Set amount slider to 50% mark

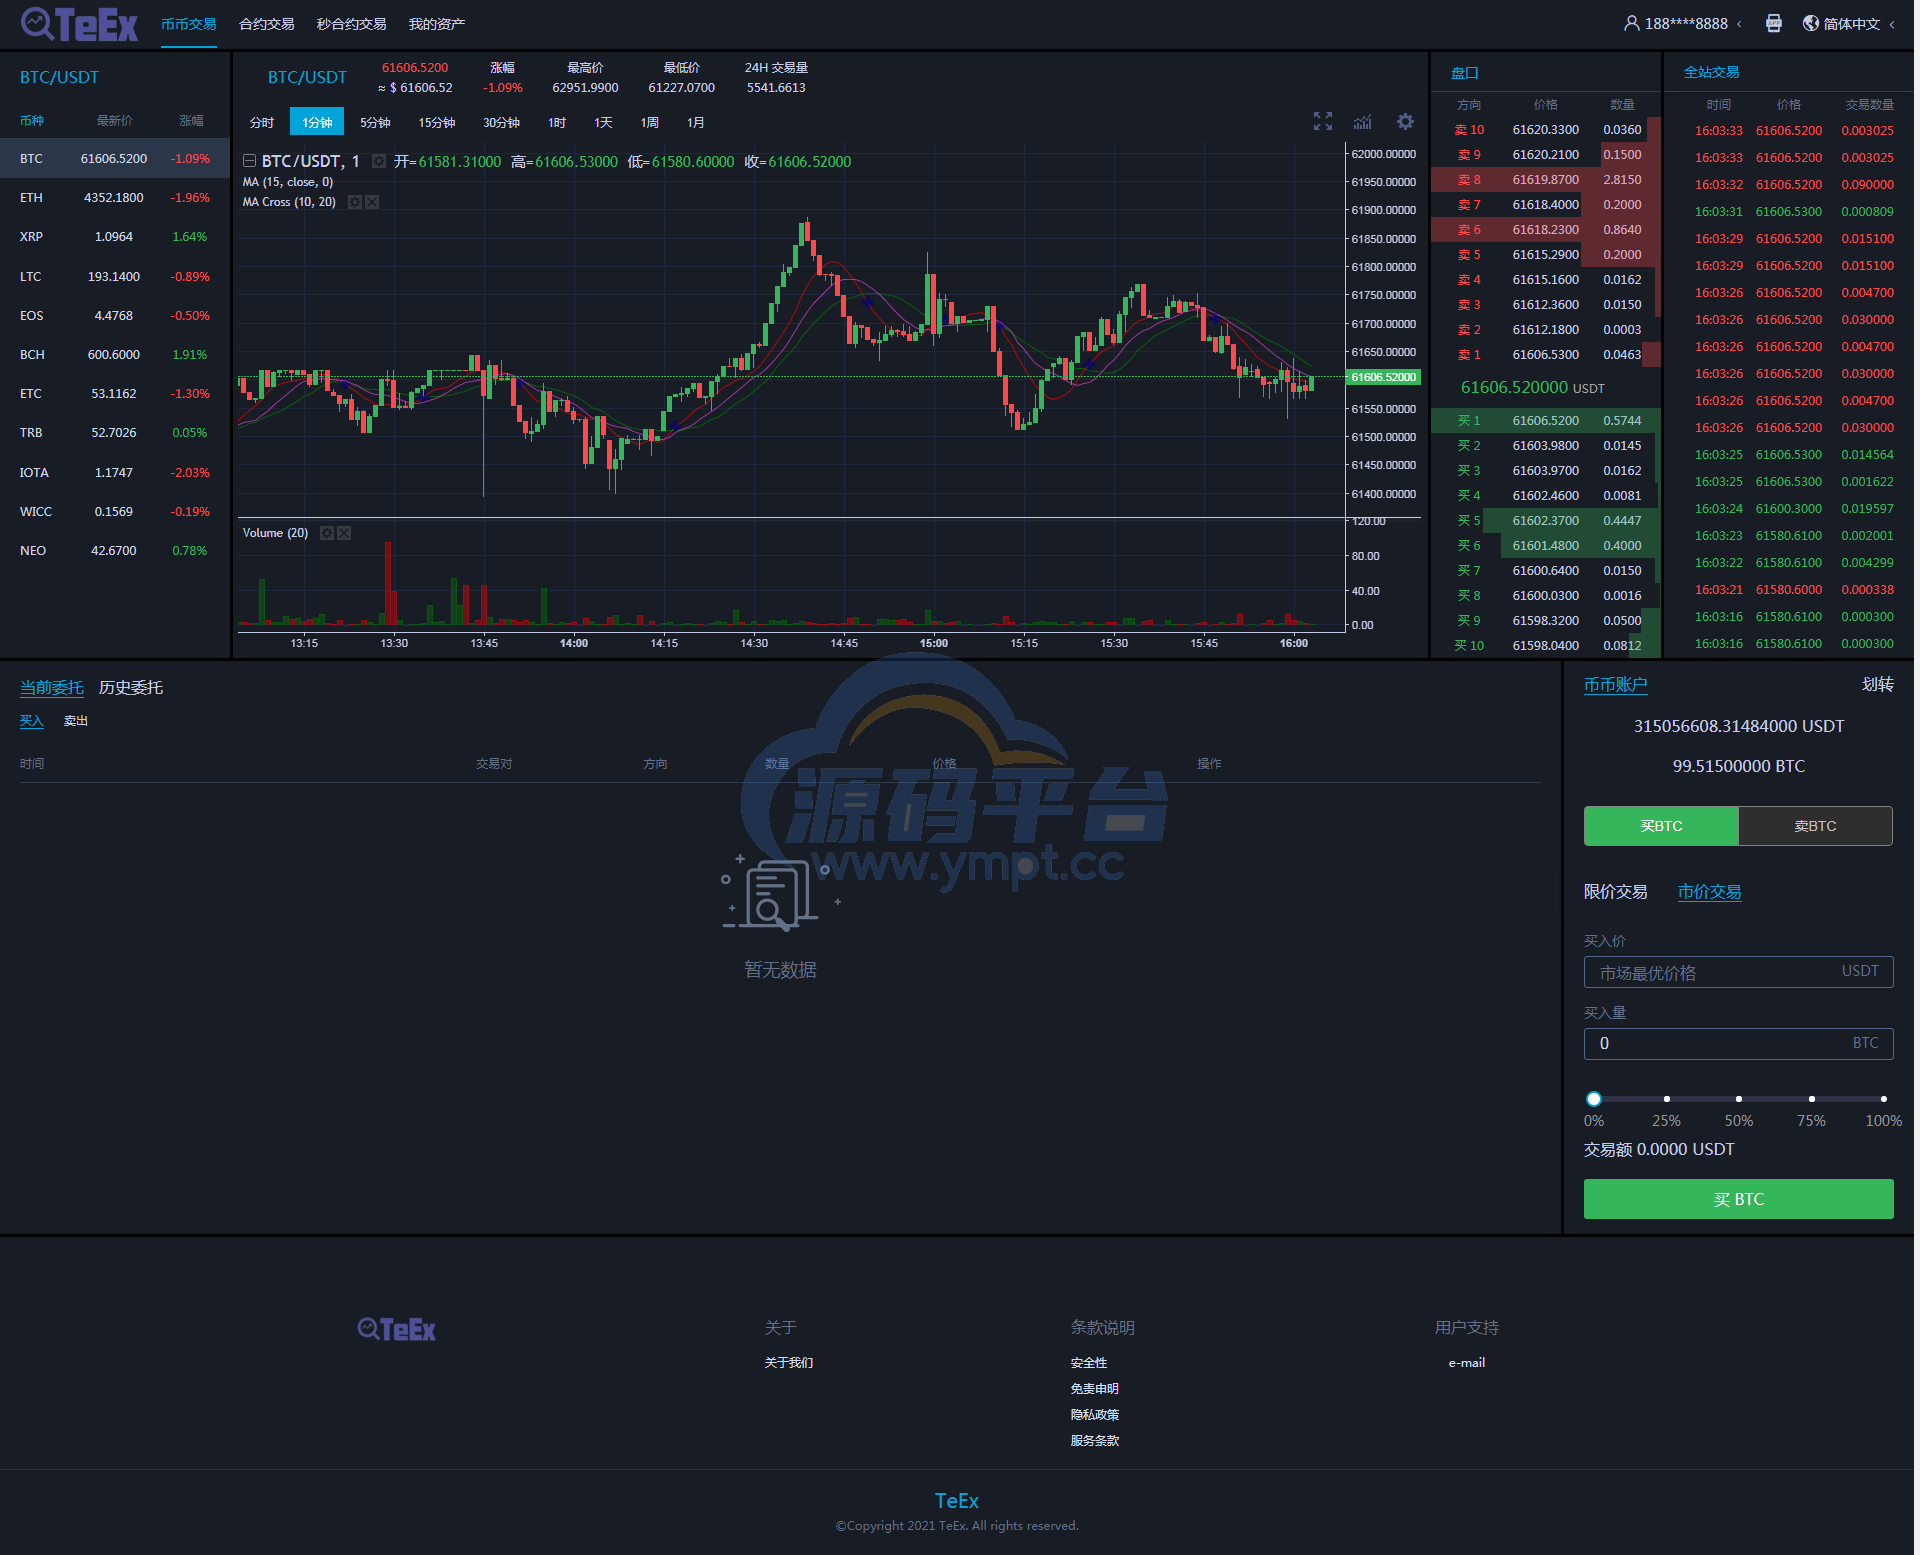[x=1739, y=1099]
